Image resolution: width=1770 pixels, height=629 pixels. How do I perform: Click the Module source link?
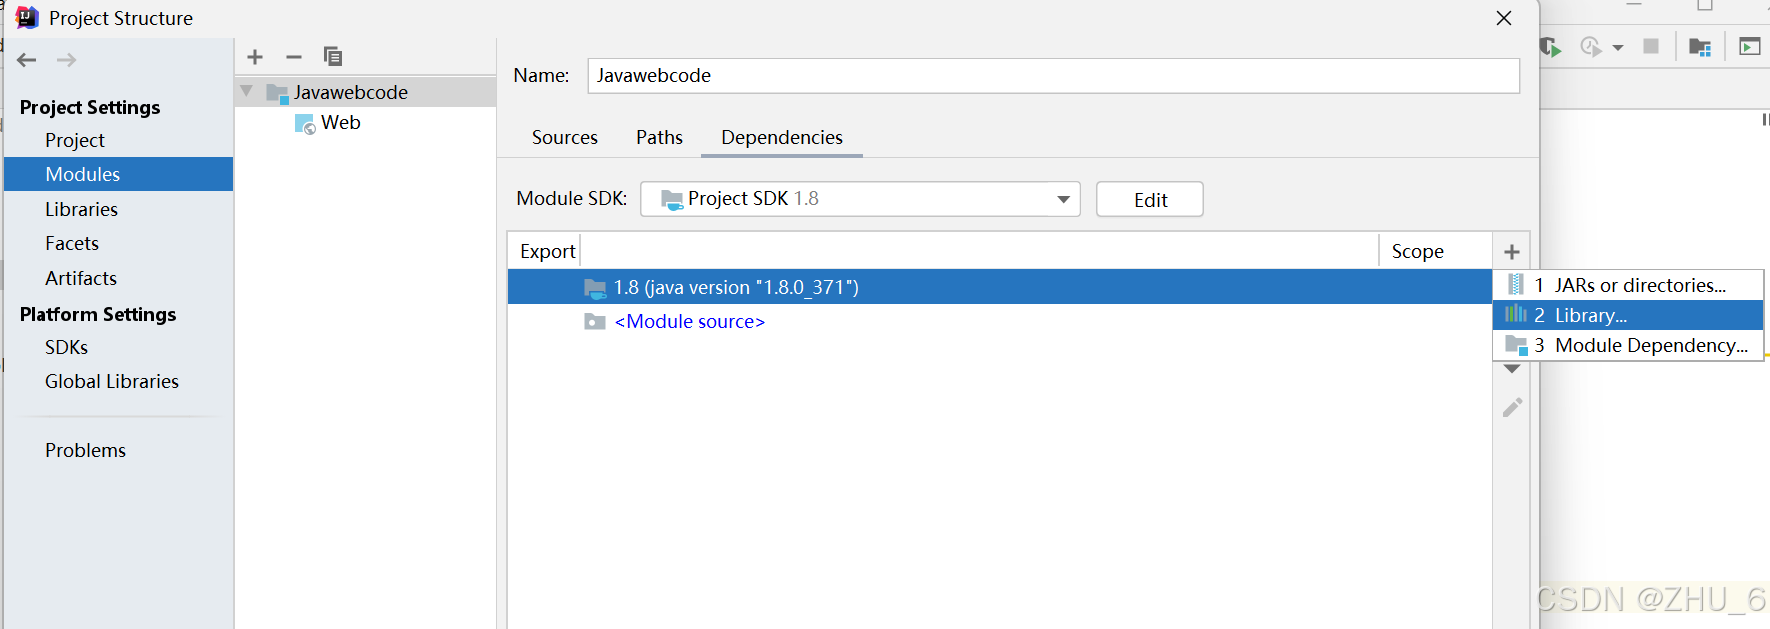coord(690,321)
